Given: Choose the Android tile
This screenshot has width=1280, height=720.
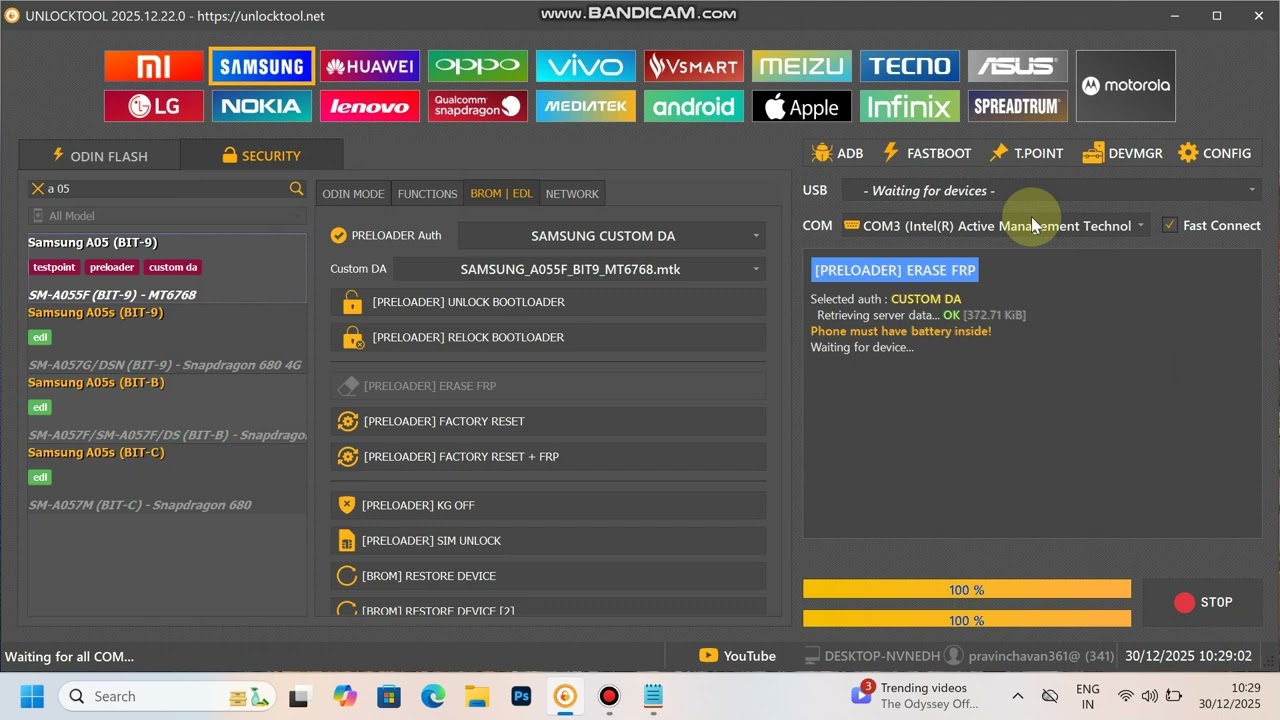Looking at the screenshot, I should click(x=694, y=106).
